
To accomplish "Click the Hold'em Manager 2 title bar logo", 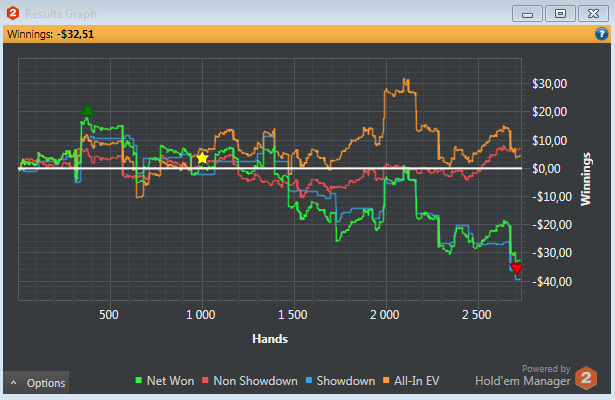I will coord(13,13).
